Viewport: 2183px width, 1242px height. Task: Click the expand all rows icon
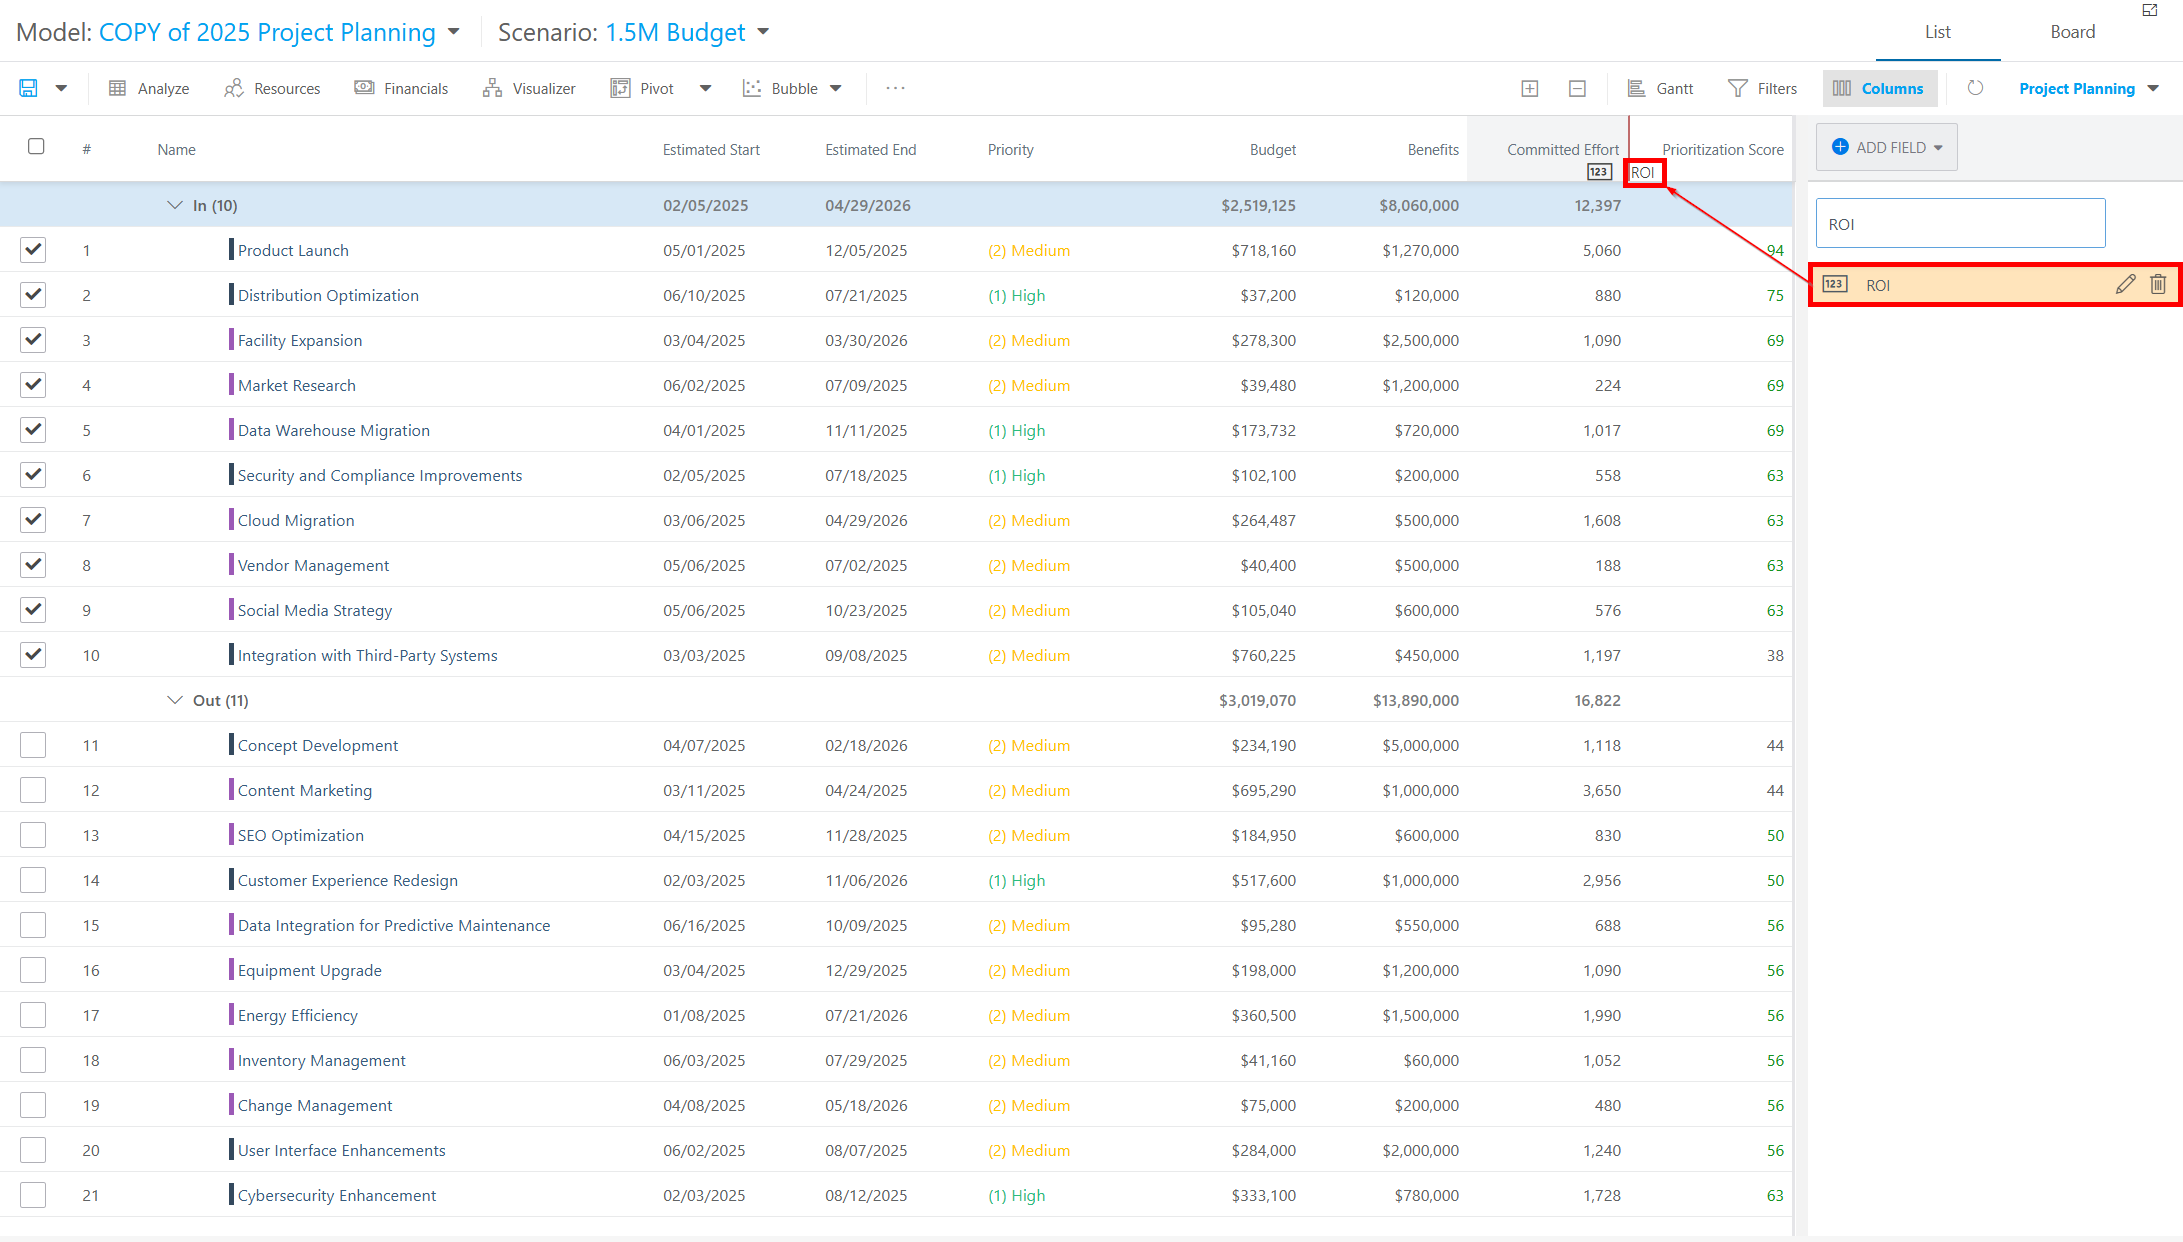click(1529, 88)
